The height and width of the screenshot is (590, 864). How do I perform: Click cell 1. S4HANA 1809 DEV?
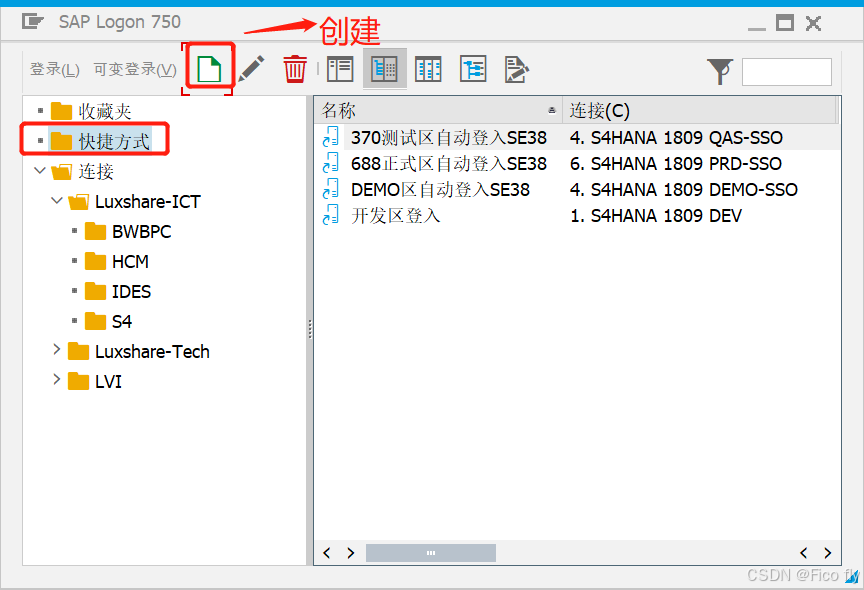pos(656,215)
